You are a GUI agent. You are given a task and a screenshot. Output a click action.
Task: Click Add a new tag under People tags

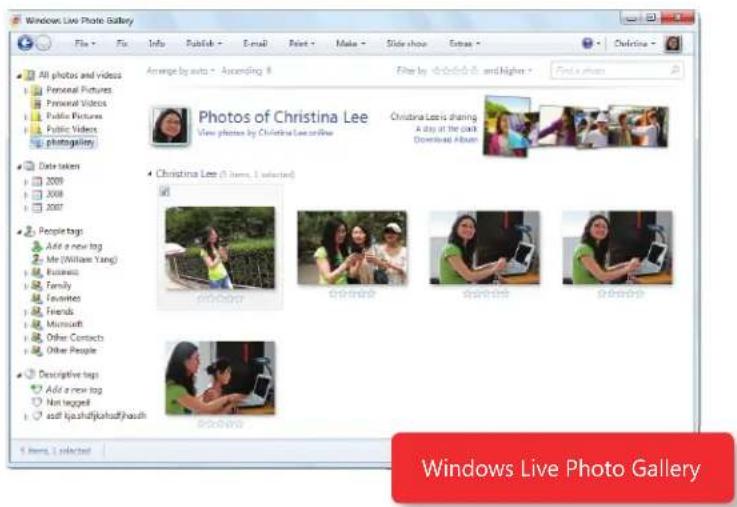[x=74, y=246]
